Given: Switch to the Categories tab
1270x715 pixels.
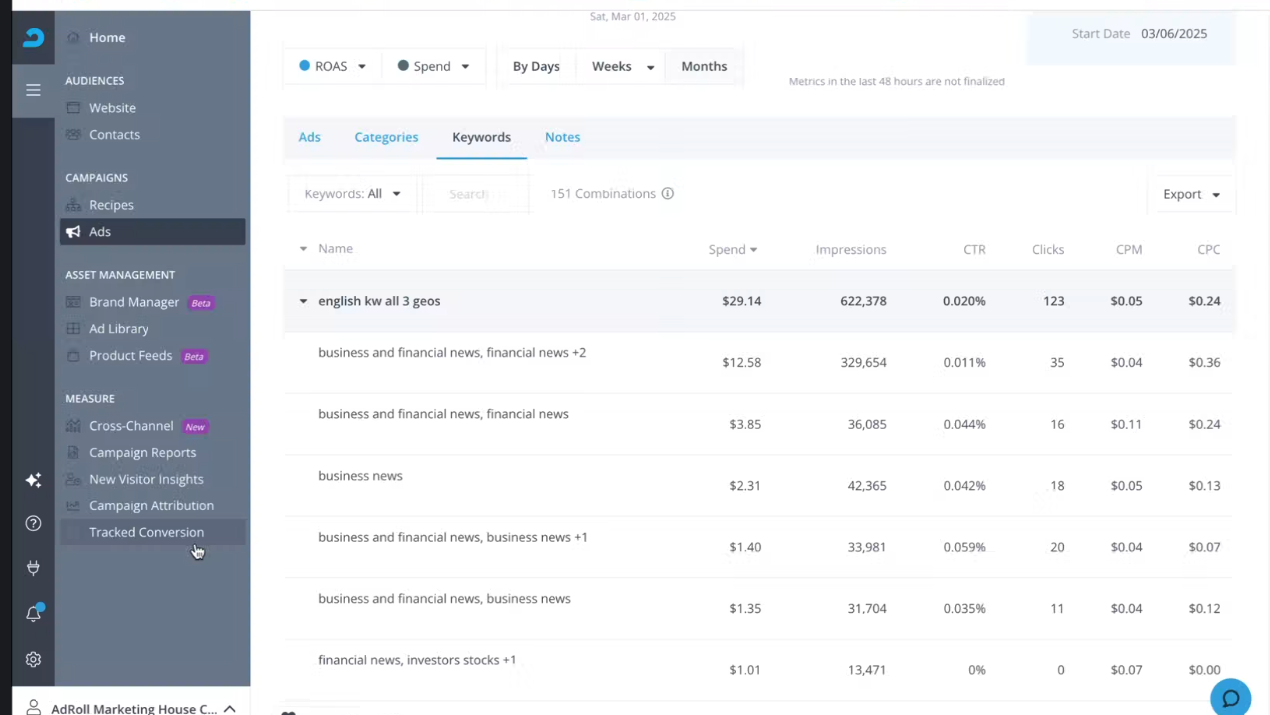Looking at the screenshot, I should [386, 137].
